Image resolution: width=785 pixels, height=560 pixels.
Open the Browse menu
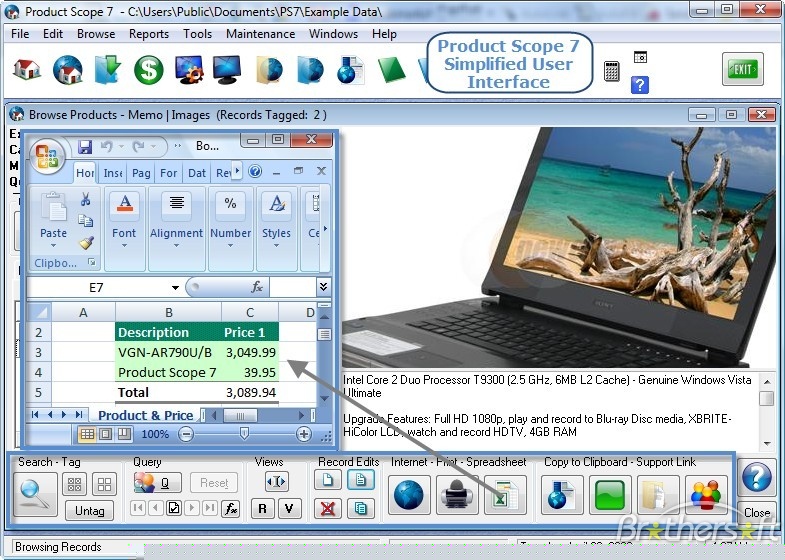coord(96,34)
